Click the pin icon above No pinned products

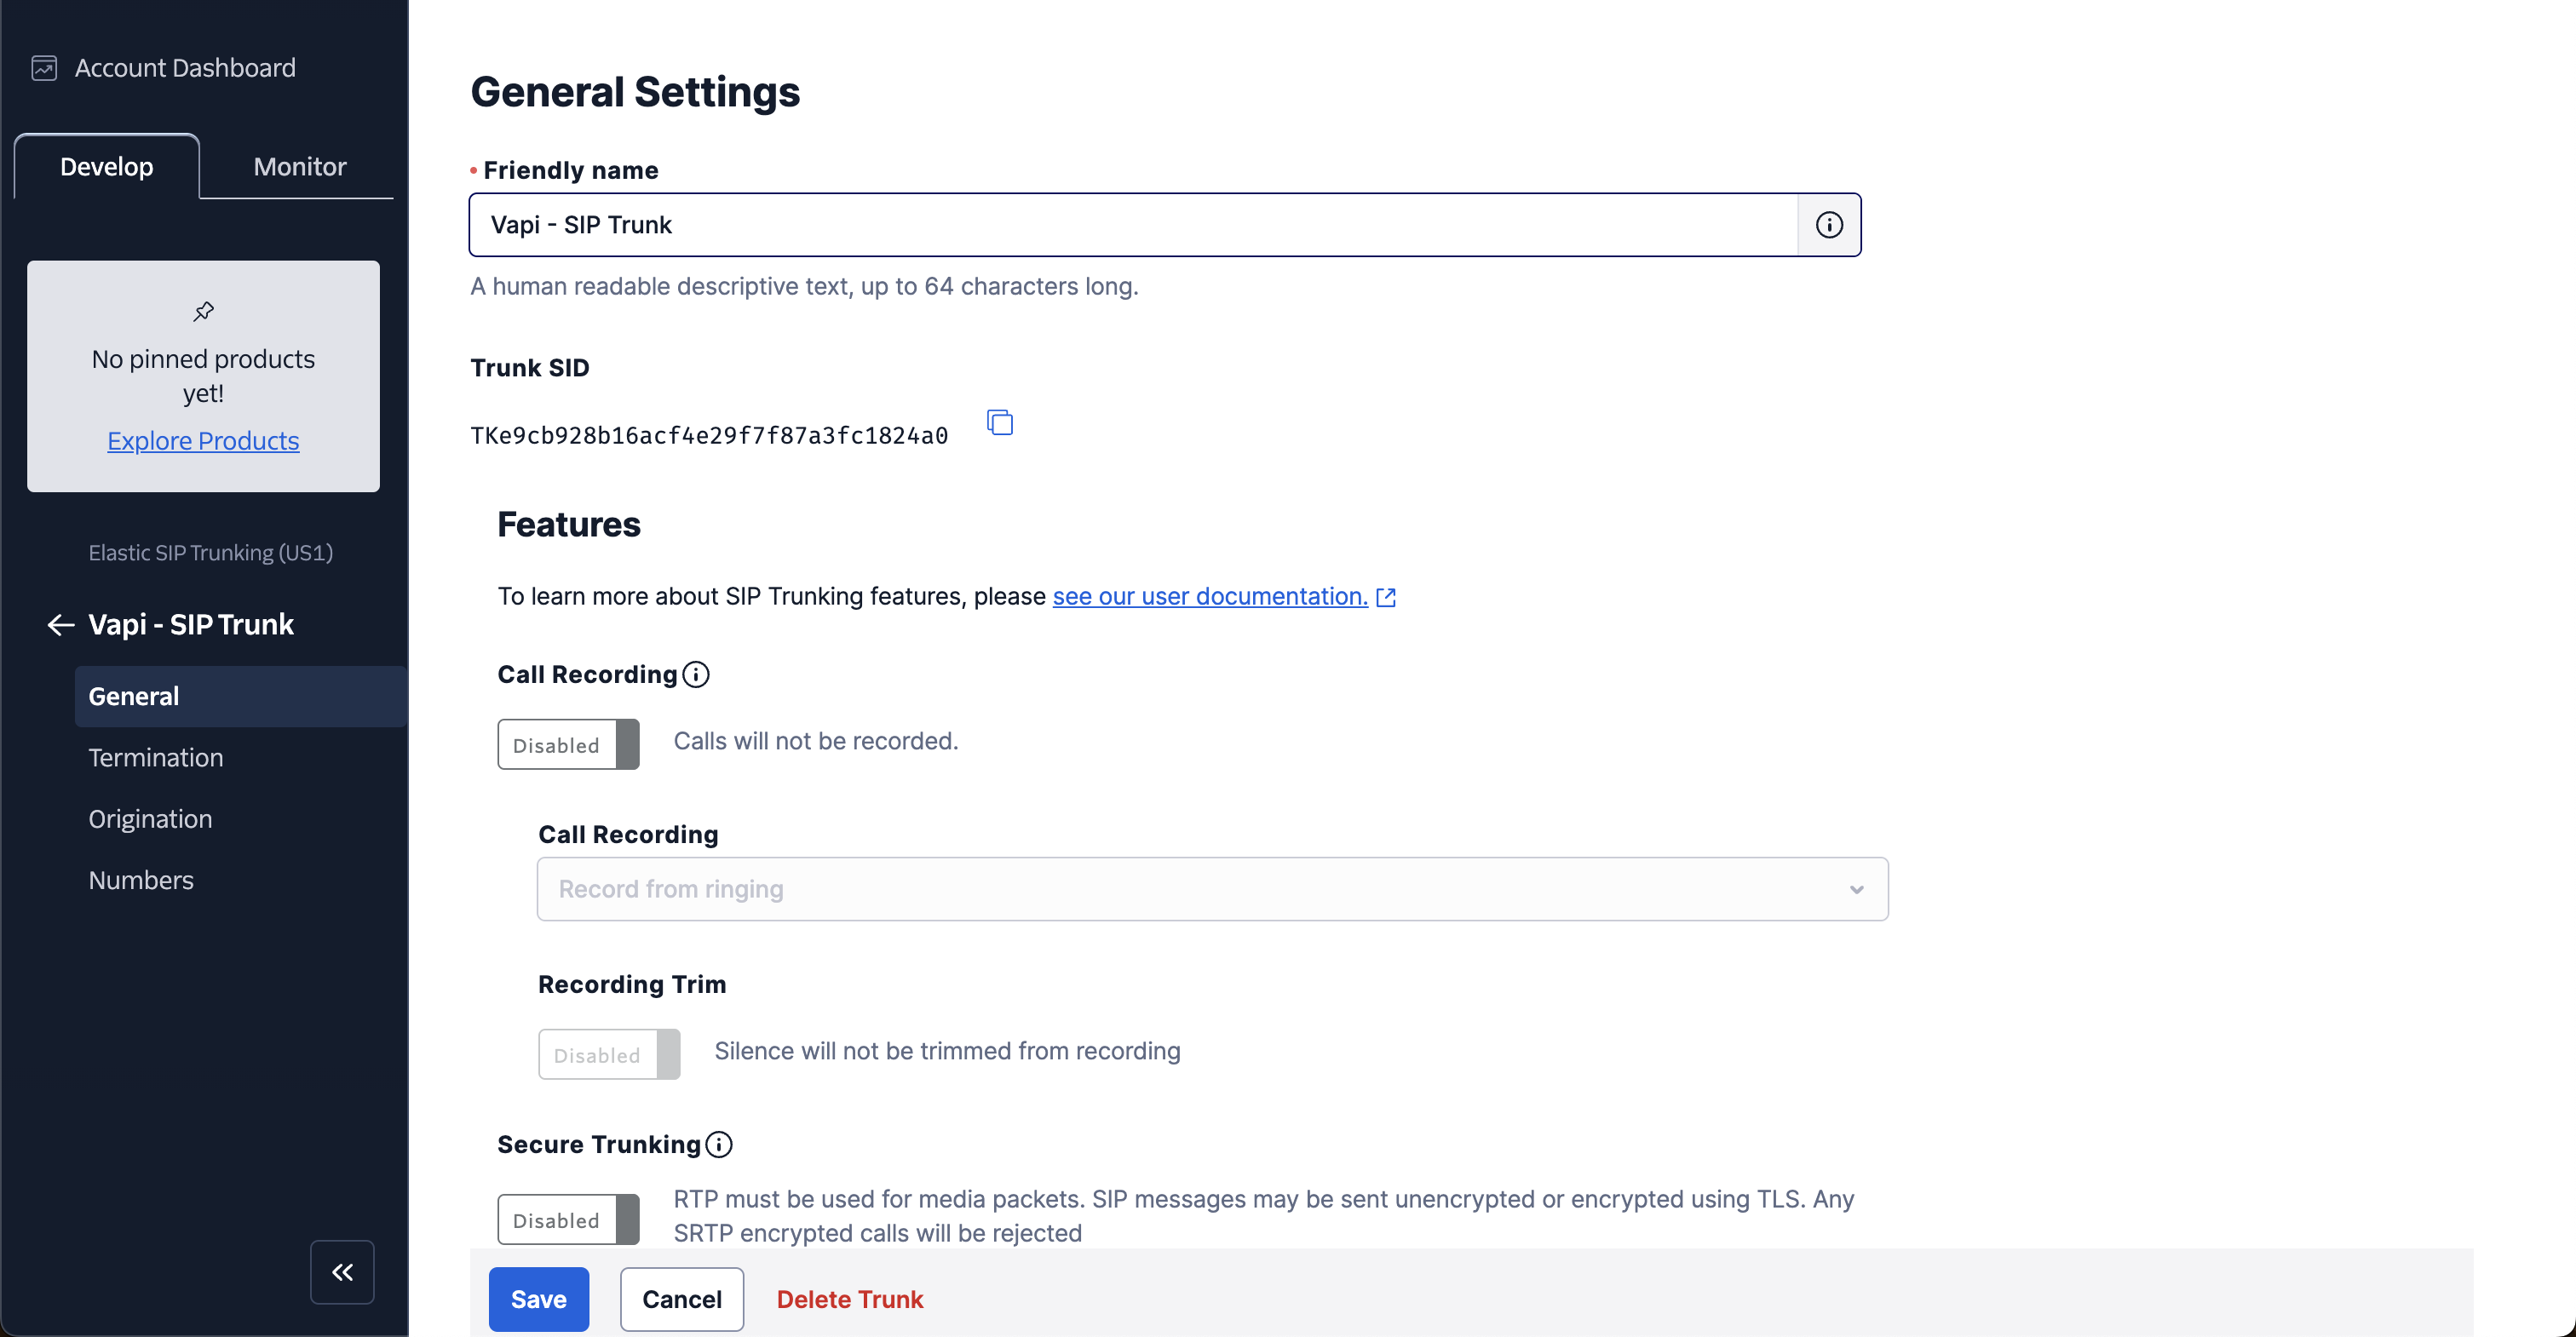tap(202, 310)
